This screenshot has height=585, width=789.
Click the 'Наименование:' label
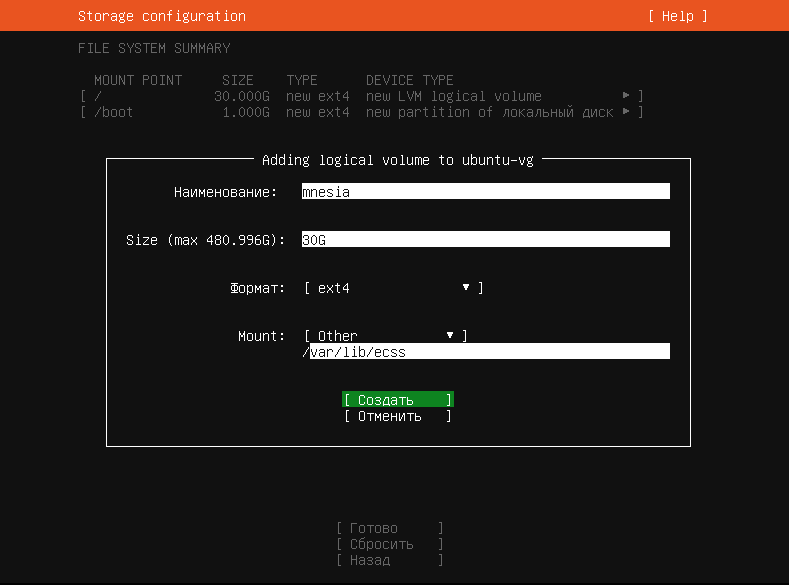point(225,192)
